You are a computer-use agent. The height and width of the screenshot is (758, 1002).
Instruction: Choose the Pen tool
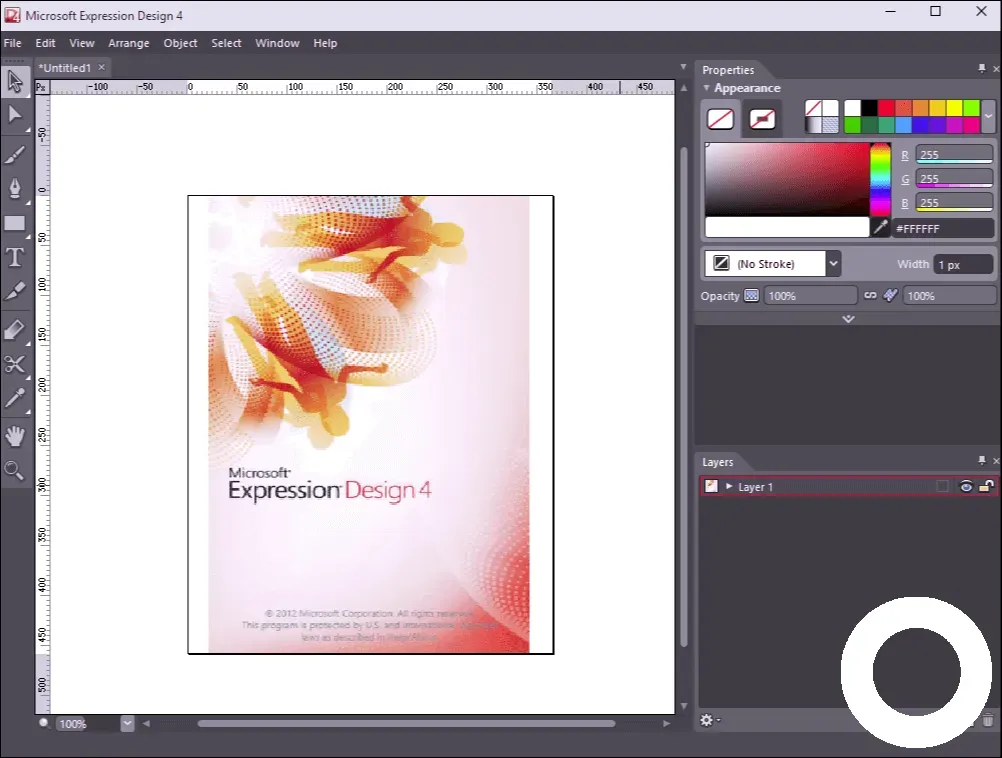tap(15, 189)
